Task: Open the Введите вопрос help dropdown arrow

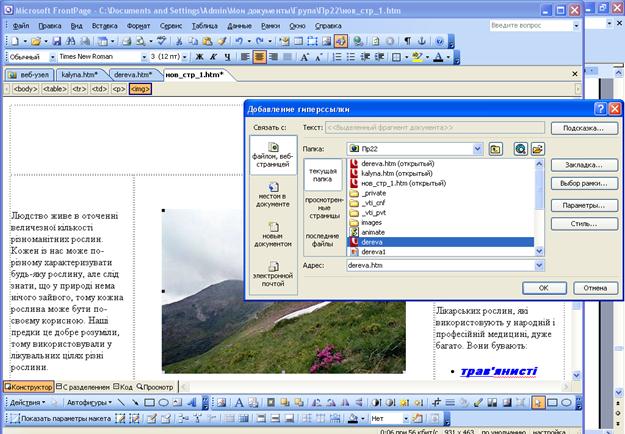Action: tap(576, 26)
